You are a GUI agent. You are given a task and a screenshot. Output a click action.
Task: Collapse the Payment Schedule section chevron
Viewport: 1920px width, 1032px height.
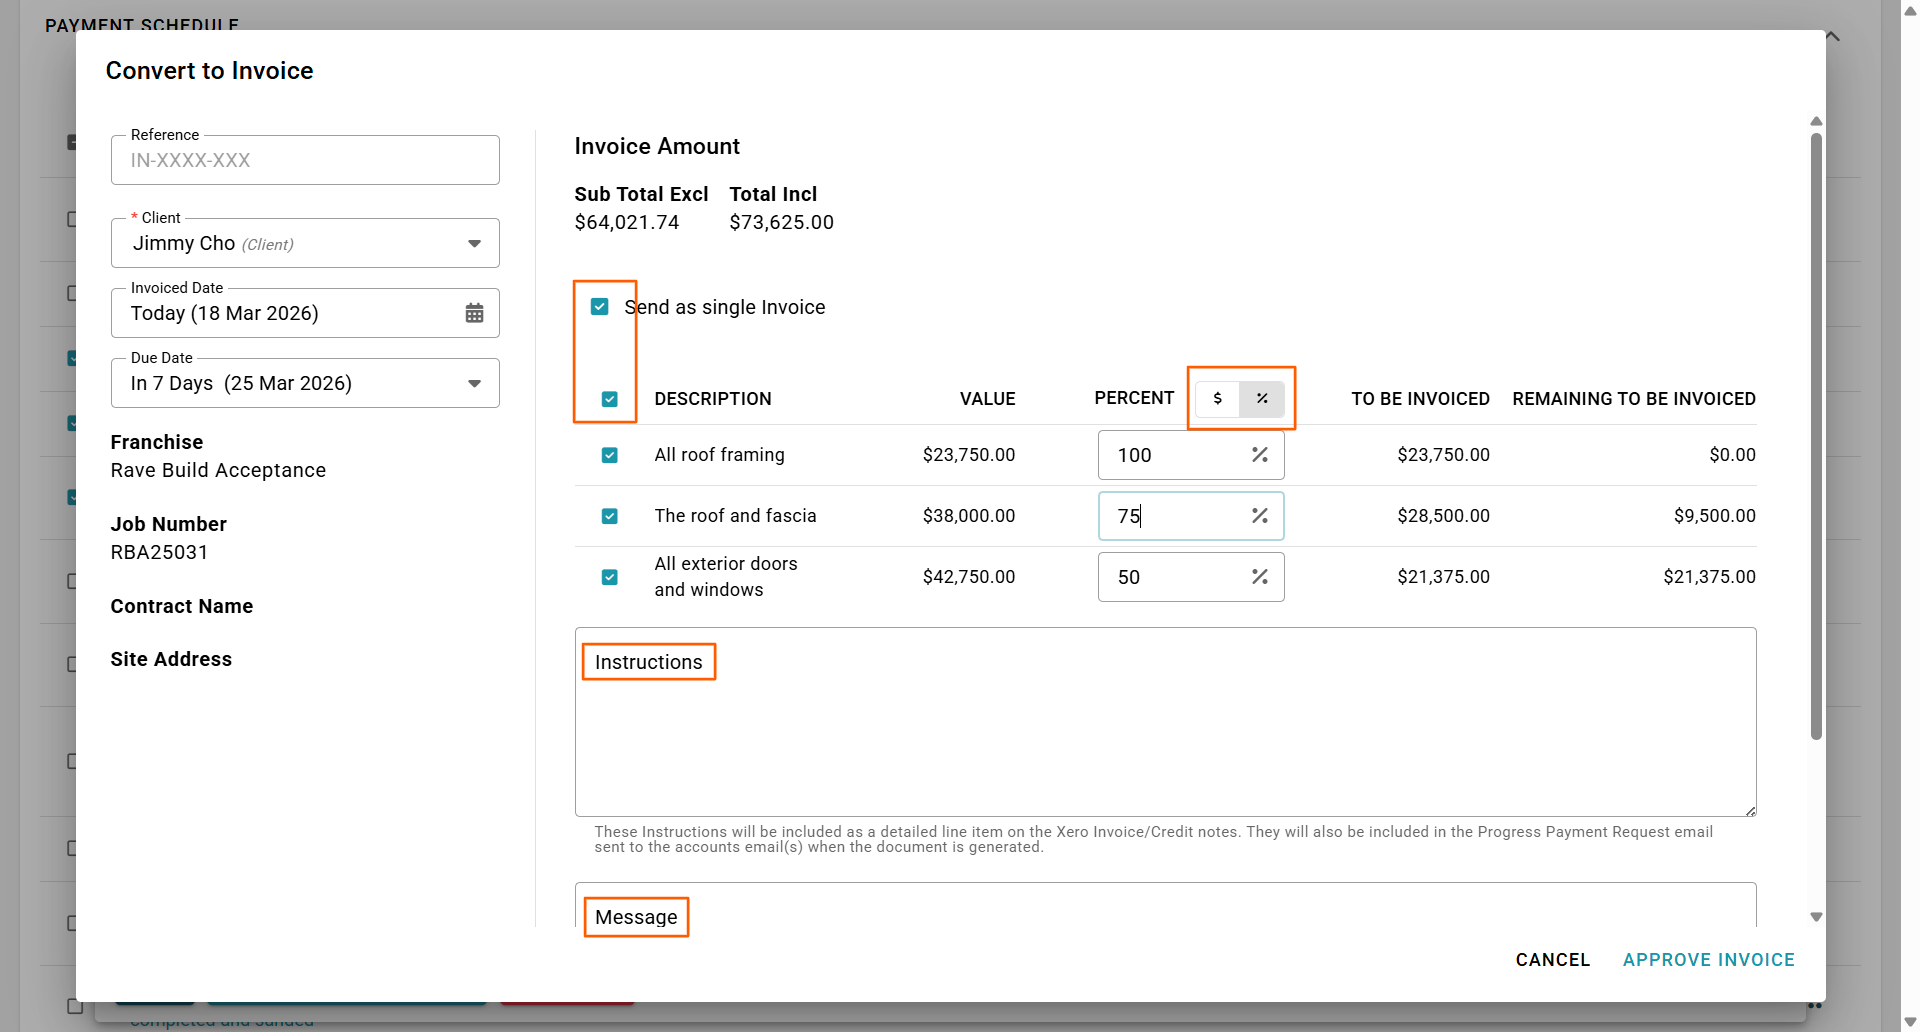(x=1832, y=36)
